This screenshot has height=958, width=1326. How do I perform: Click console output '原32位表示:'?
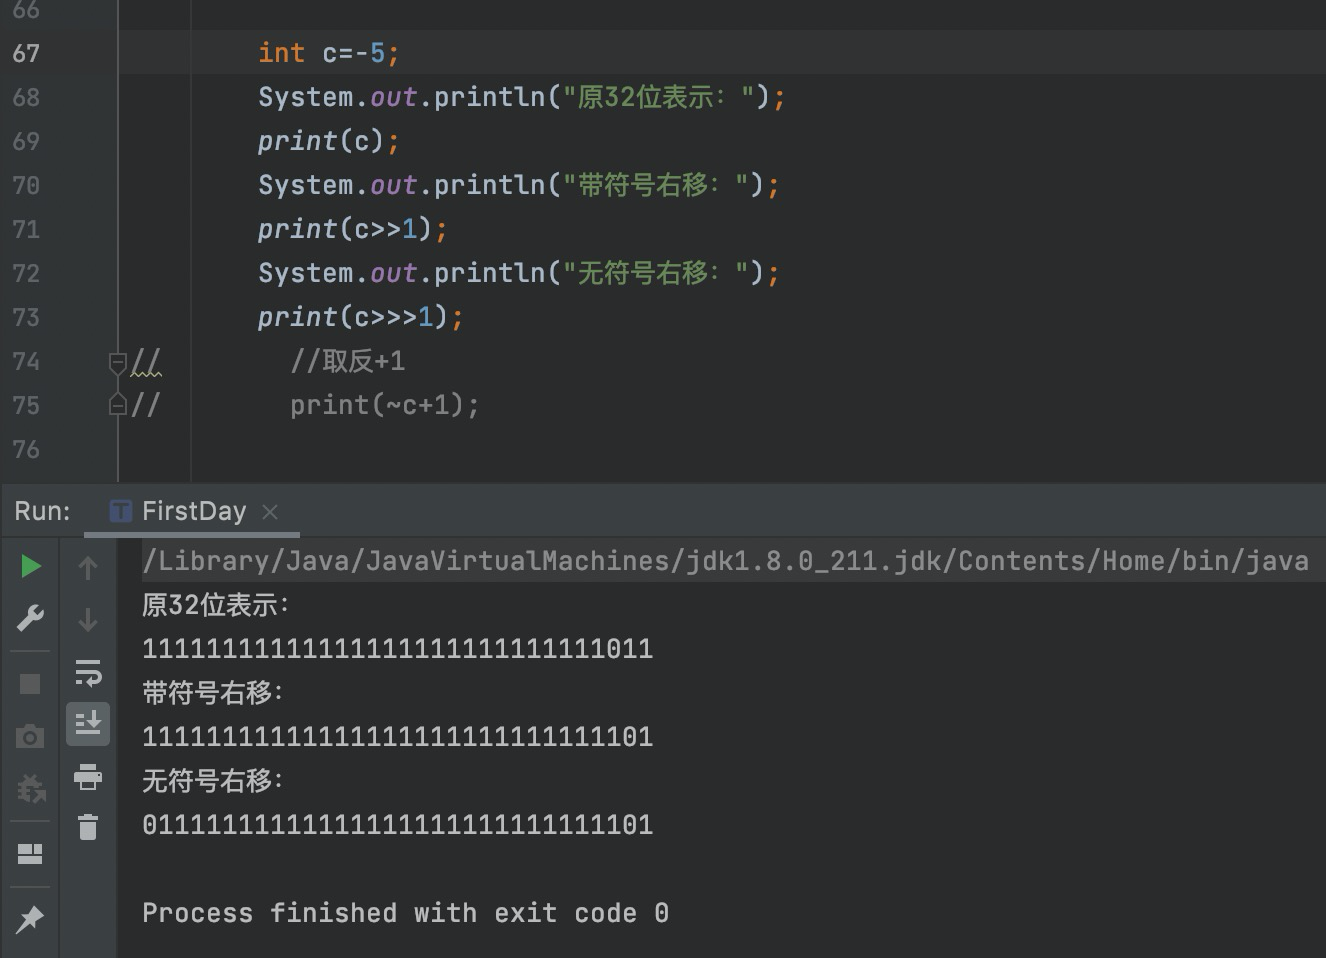(216, 604)
